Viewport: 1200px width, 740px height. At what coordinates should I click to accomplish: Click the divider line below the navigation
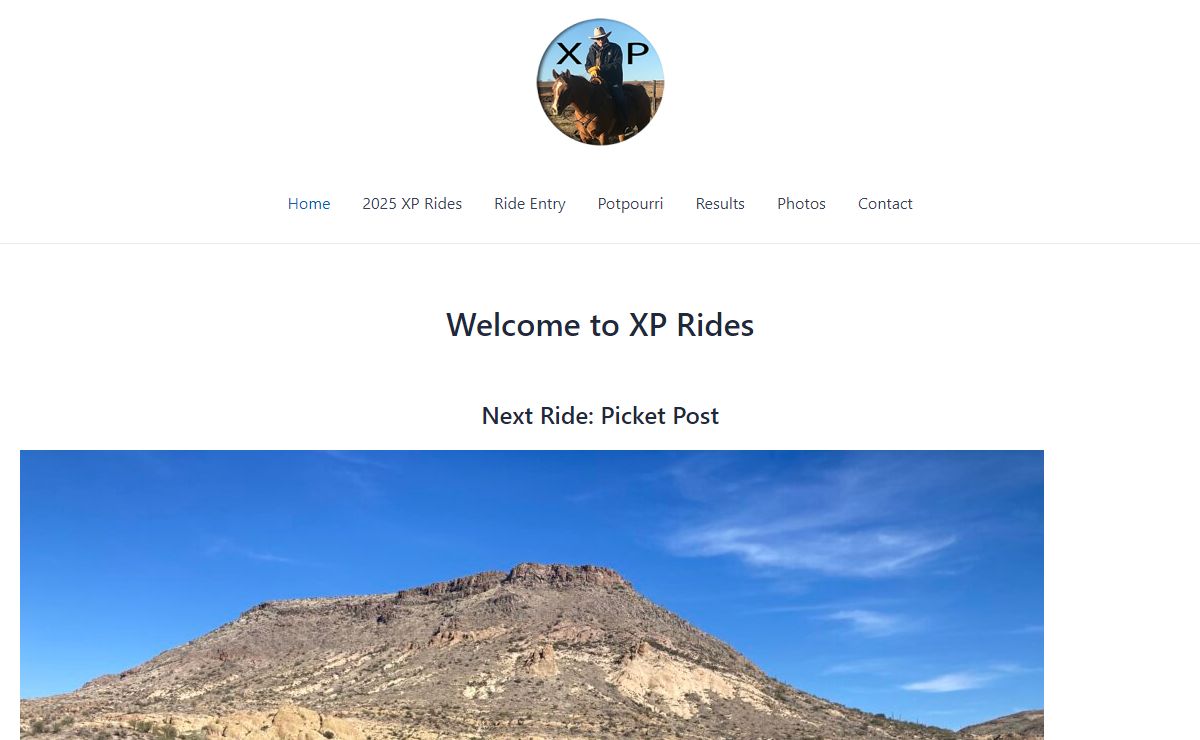click(600, 243)
